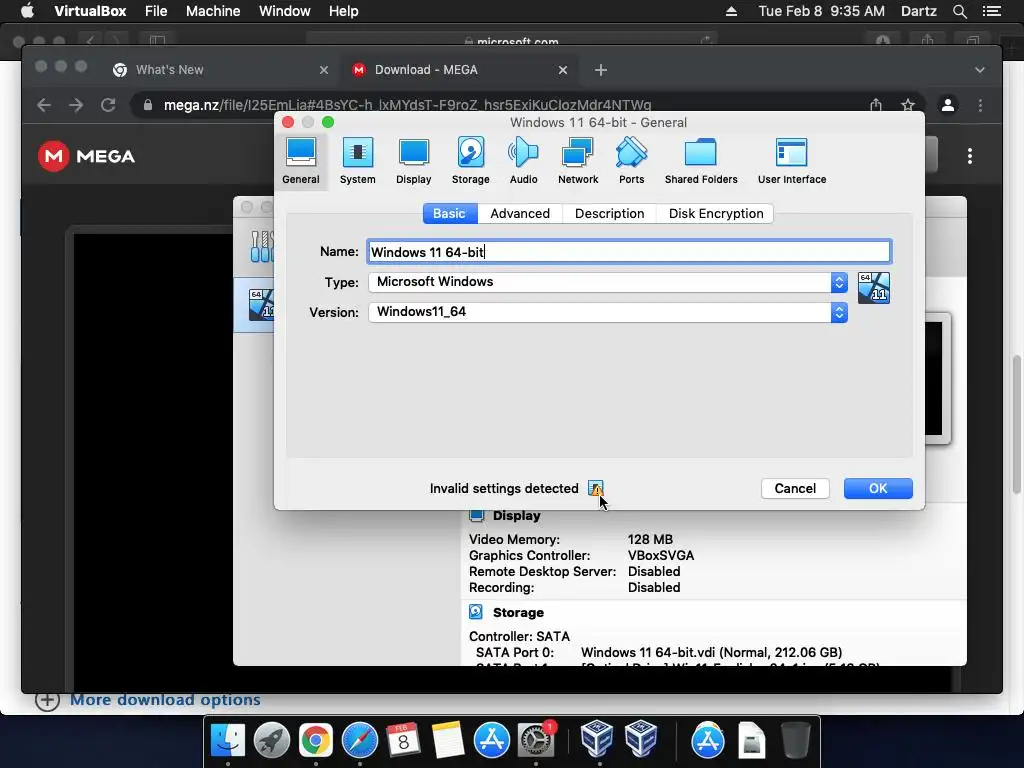Switch to the Disk Encryption tab

pyautogui.click(x=716, y=214)
